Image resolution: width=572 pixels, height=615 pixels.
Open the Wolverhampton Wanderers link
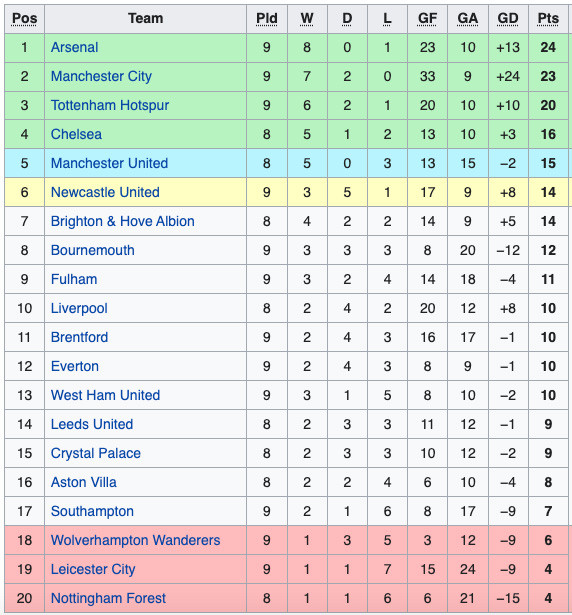[x=135, y=540]
